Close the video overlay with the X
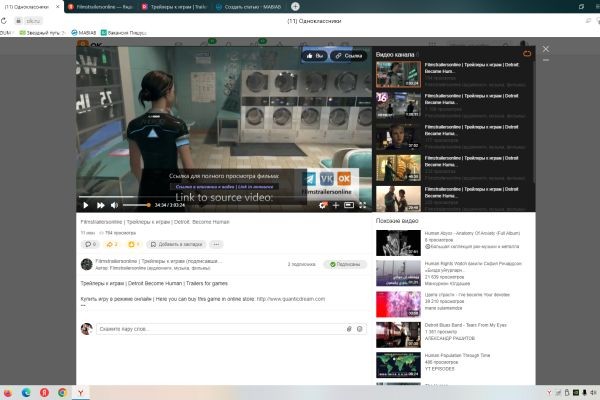 coord(546,49)
